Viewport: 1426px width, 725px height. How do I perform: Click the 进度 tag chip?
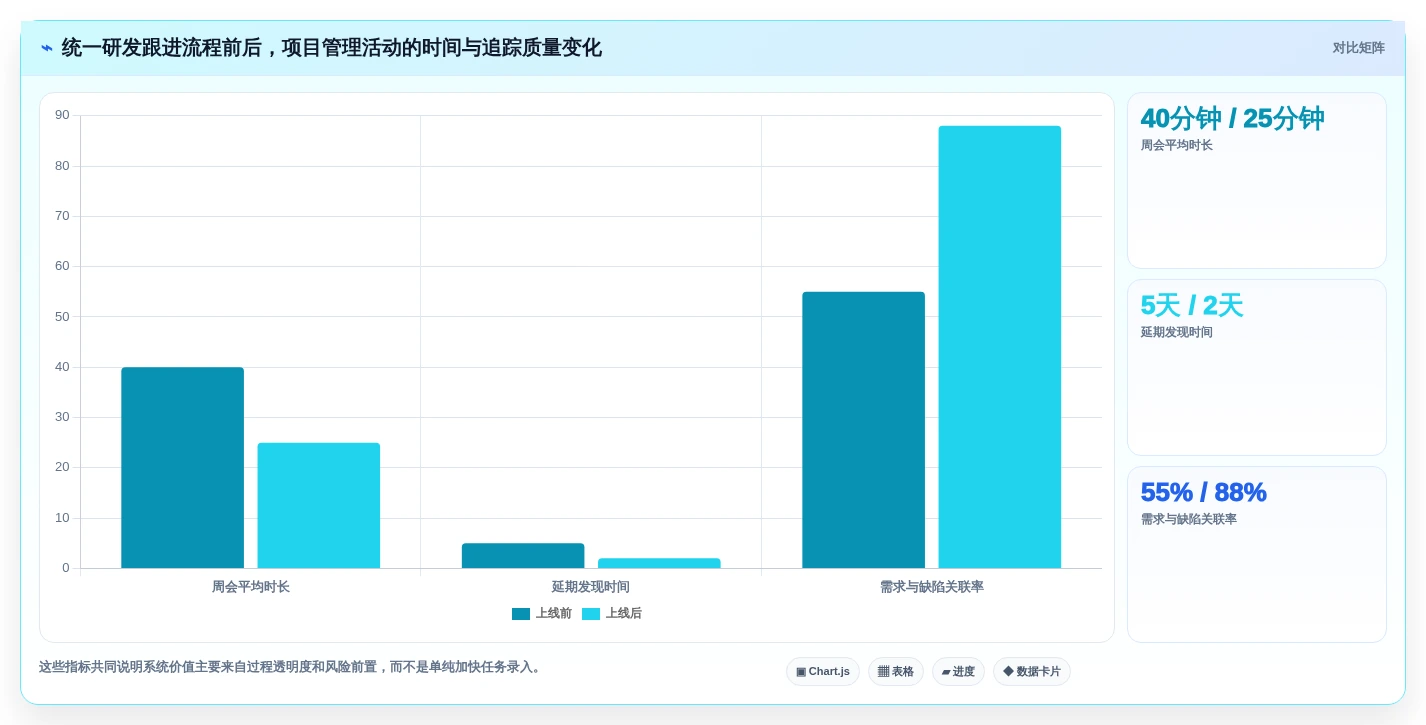[958, 672]
